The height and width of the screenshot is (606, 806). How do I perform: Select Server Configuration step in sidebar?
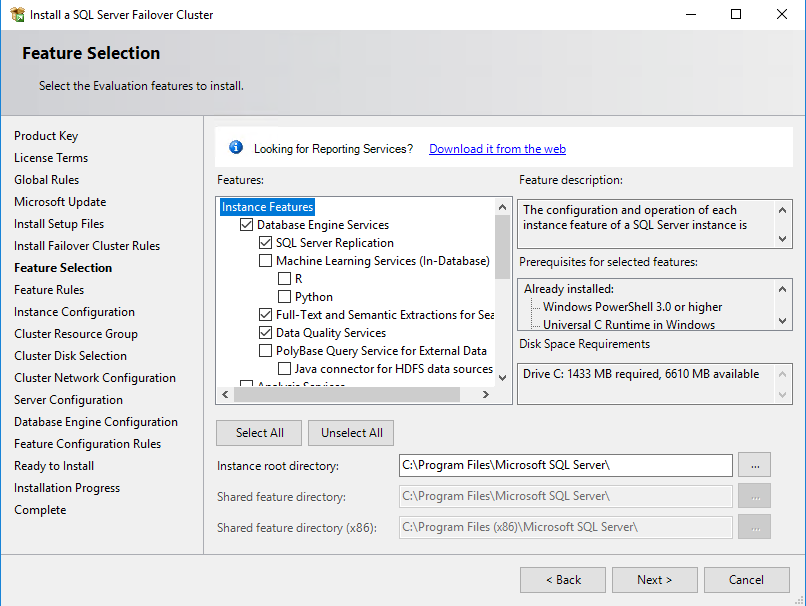[68, 400]
